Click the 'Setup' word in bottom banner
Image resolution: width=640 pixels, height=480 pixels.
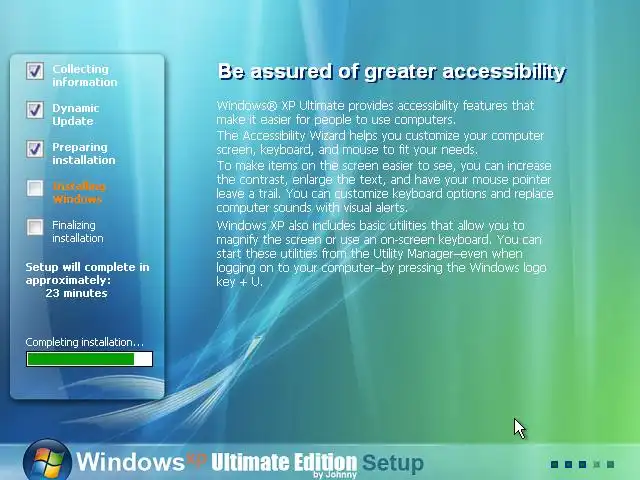393,463
